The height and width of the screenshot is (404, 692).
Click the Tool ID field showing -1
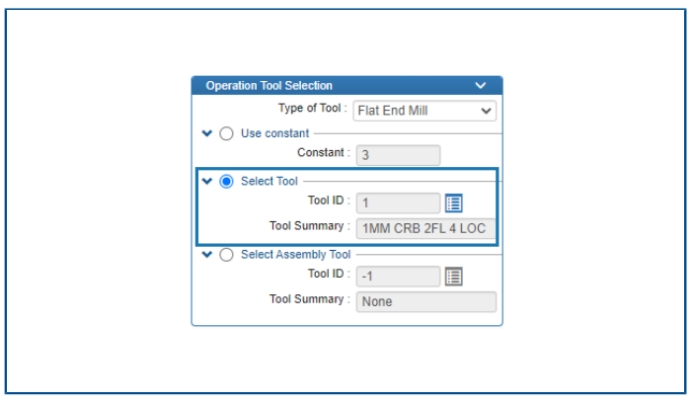point(398,276)
